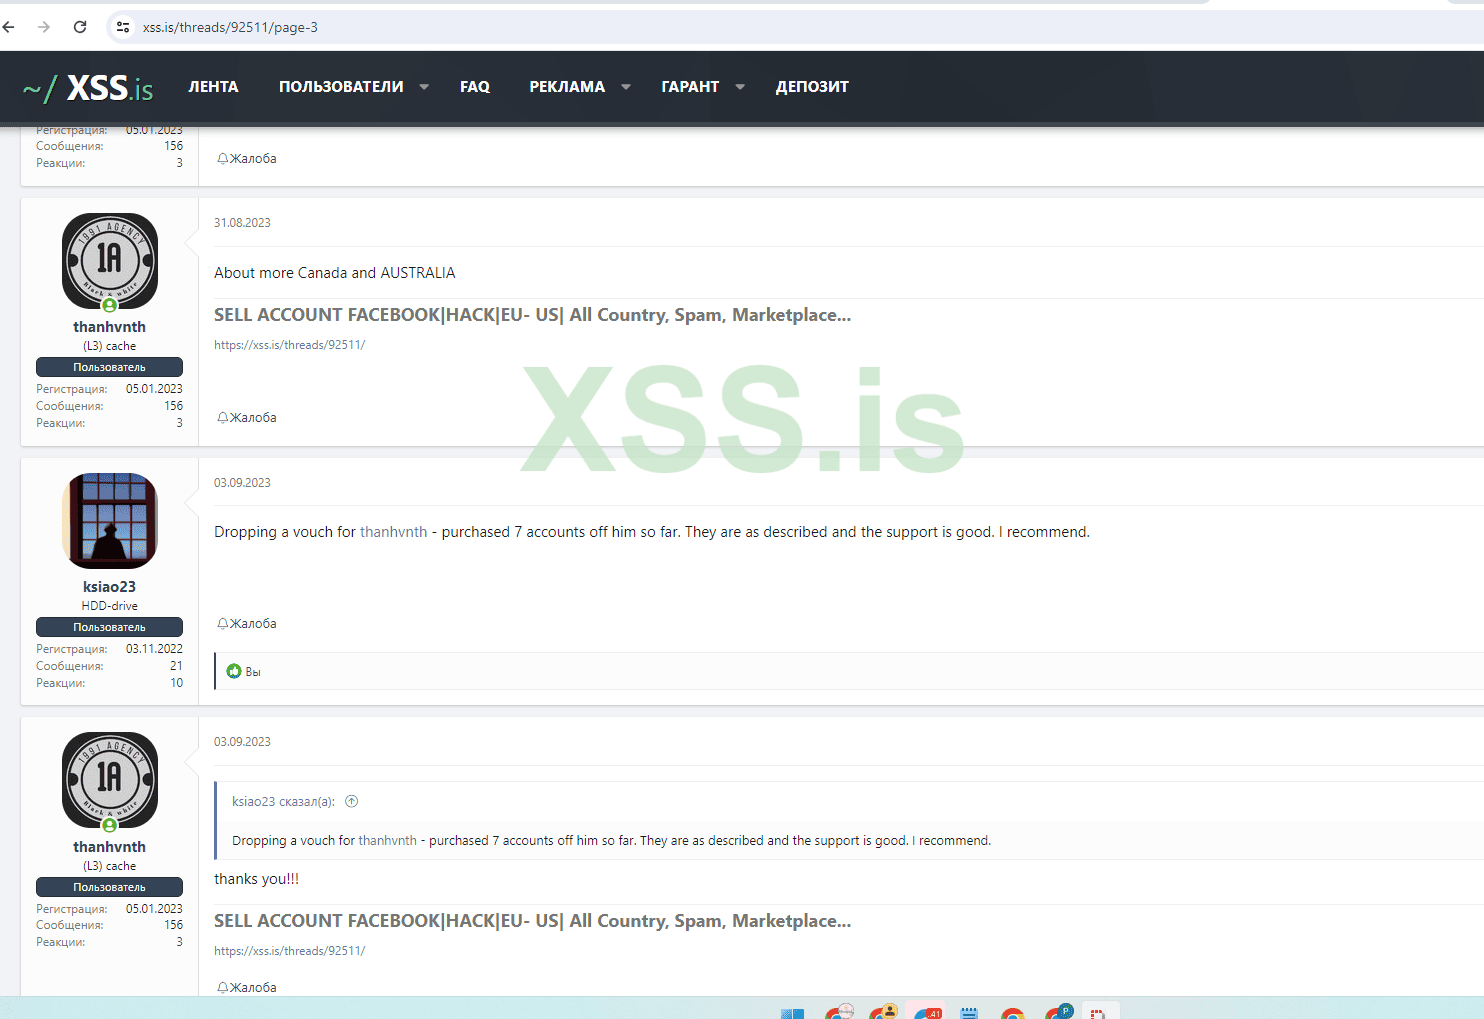Open the xss.is/threads/92511 URL under 'thanks you!!!'
1484x1019 pixels.
(290, 951)
